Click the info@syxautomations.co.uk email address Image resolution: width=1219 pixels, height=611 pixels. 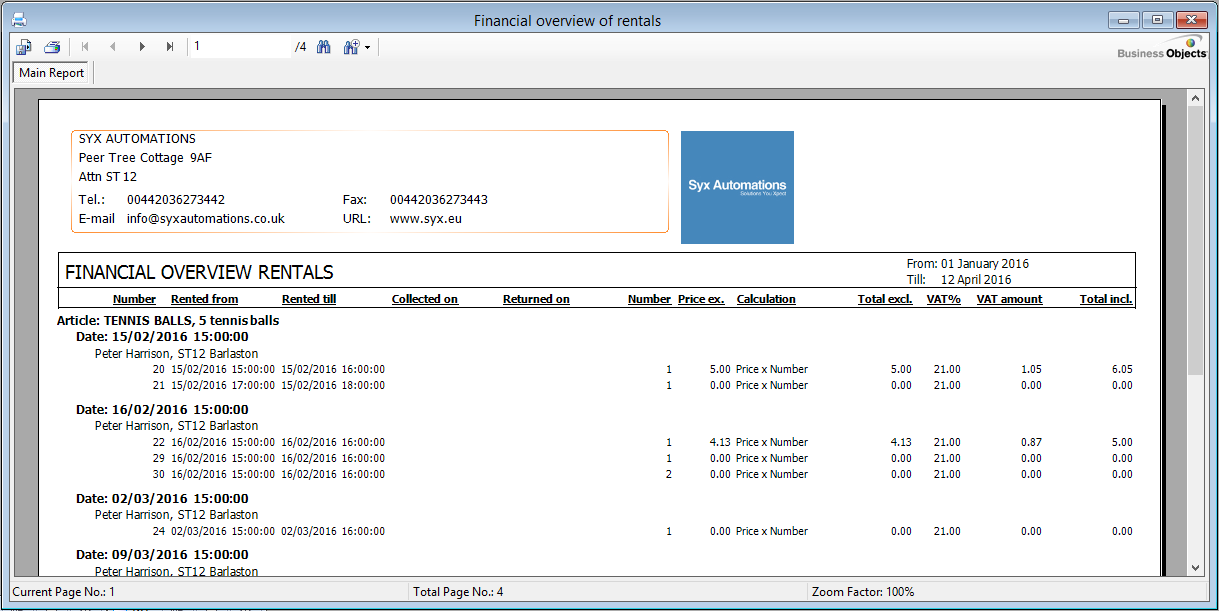point(206,218)
